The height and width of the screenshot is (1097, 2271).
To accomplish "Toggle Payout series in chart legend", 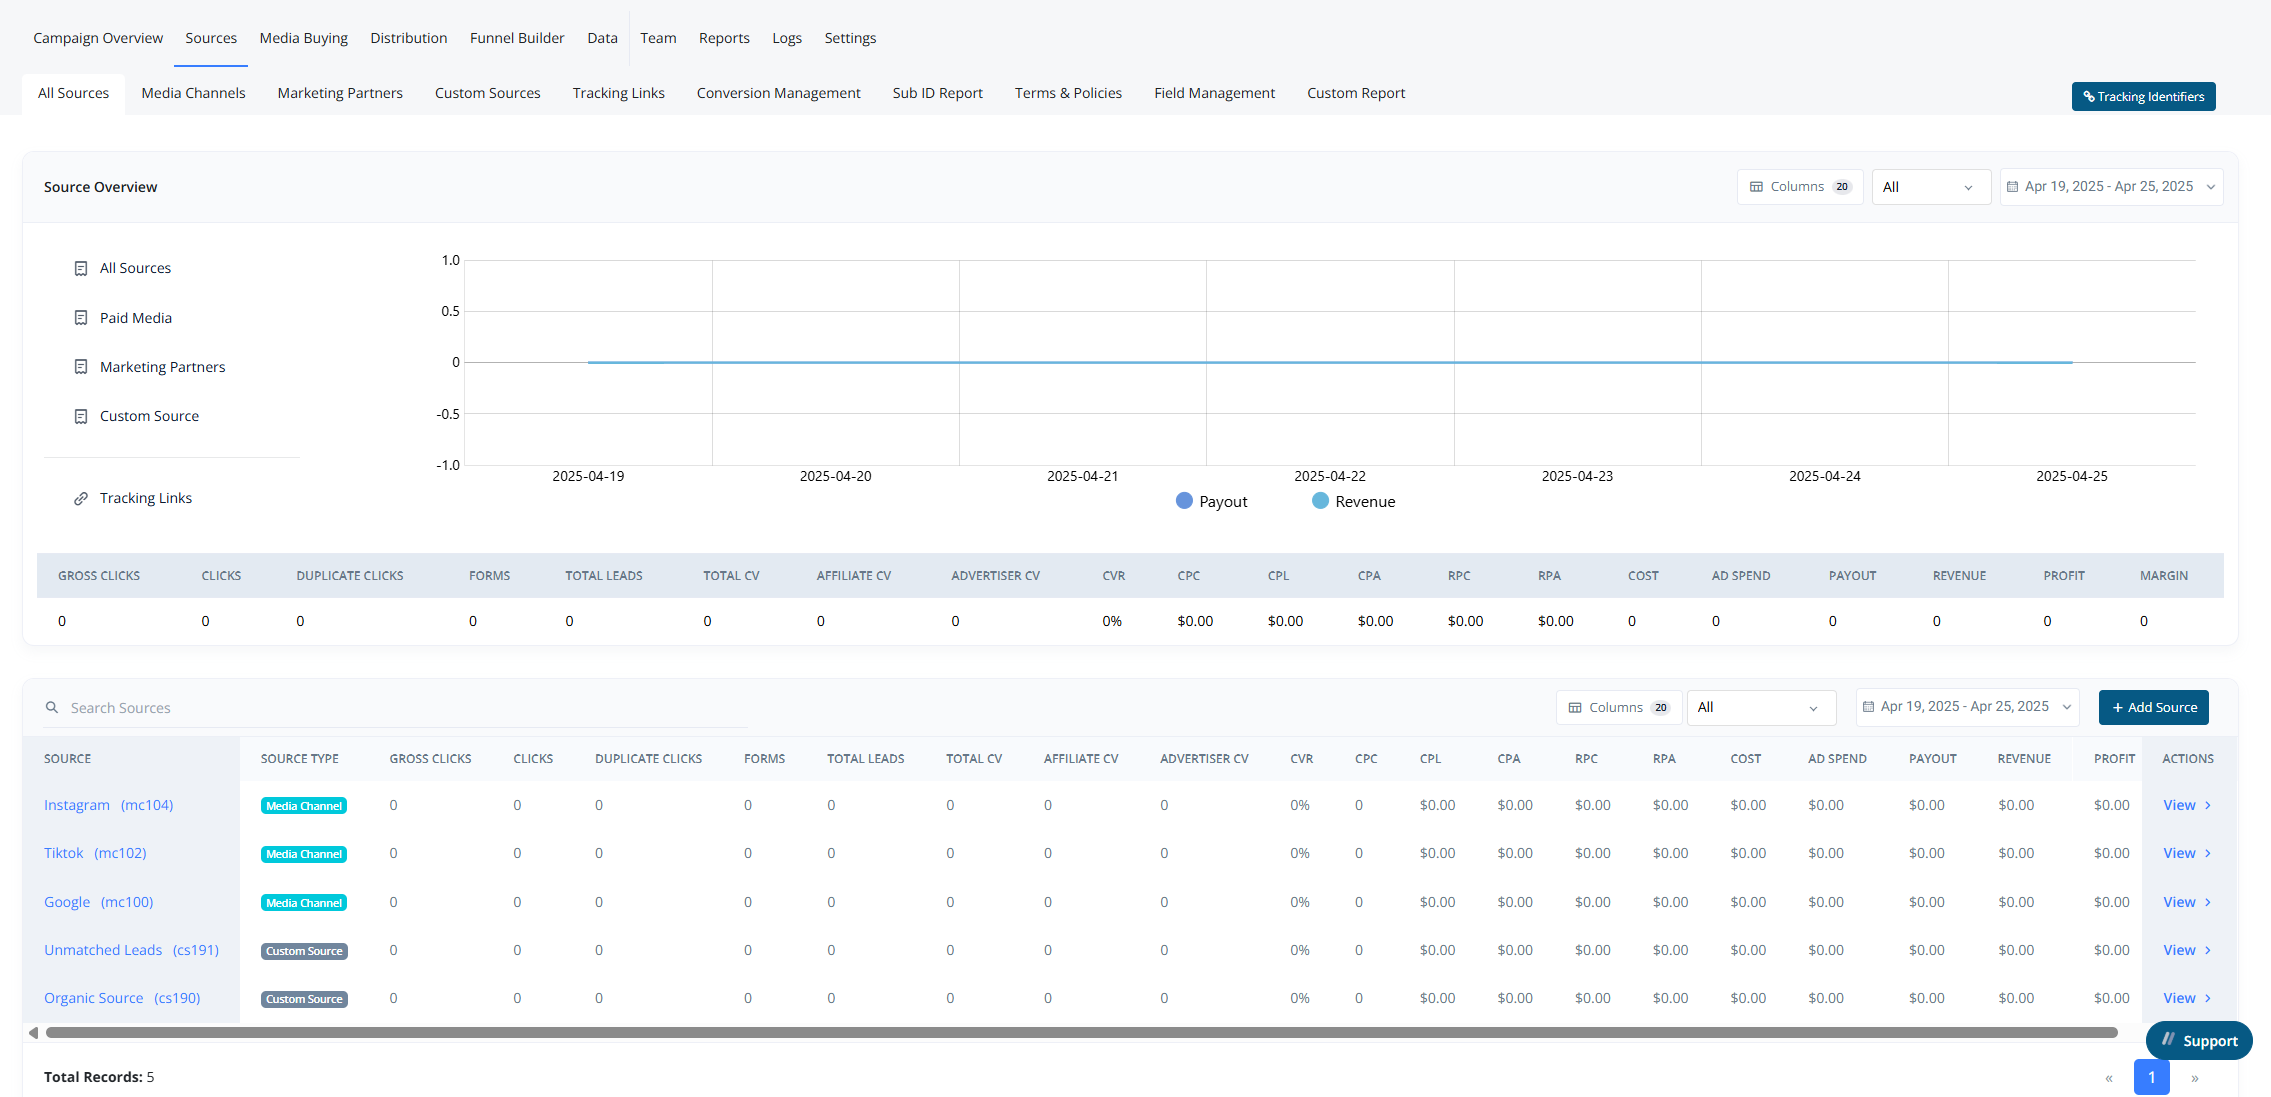I will click(1211, 501).
